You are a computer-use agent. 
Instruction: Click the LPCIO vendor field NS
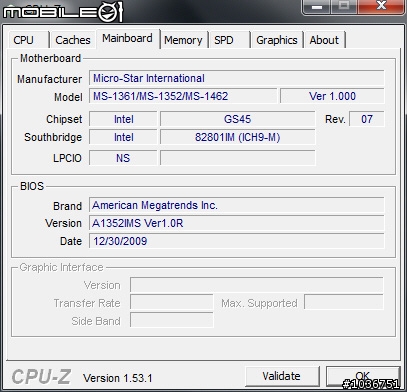tap(123, 158)
